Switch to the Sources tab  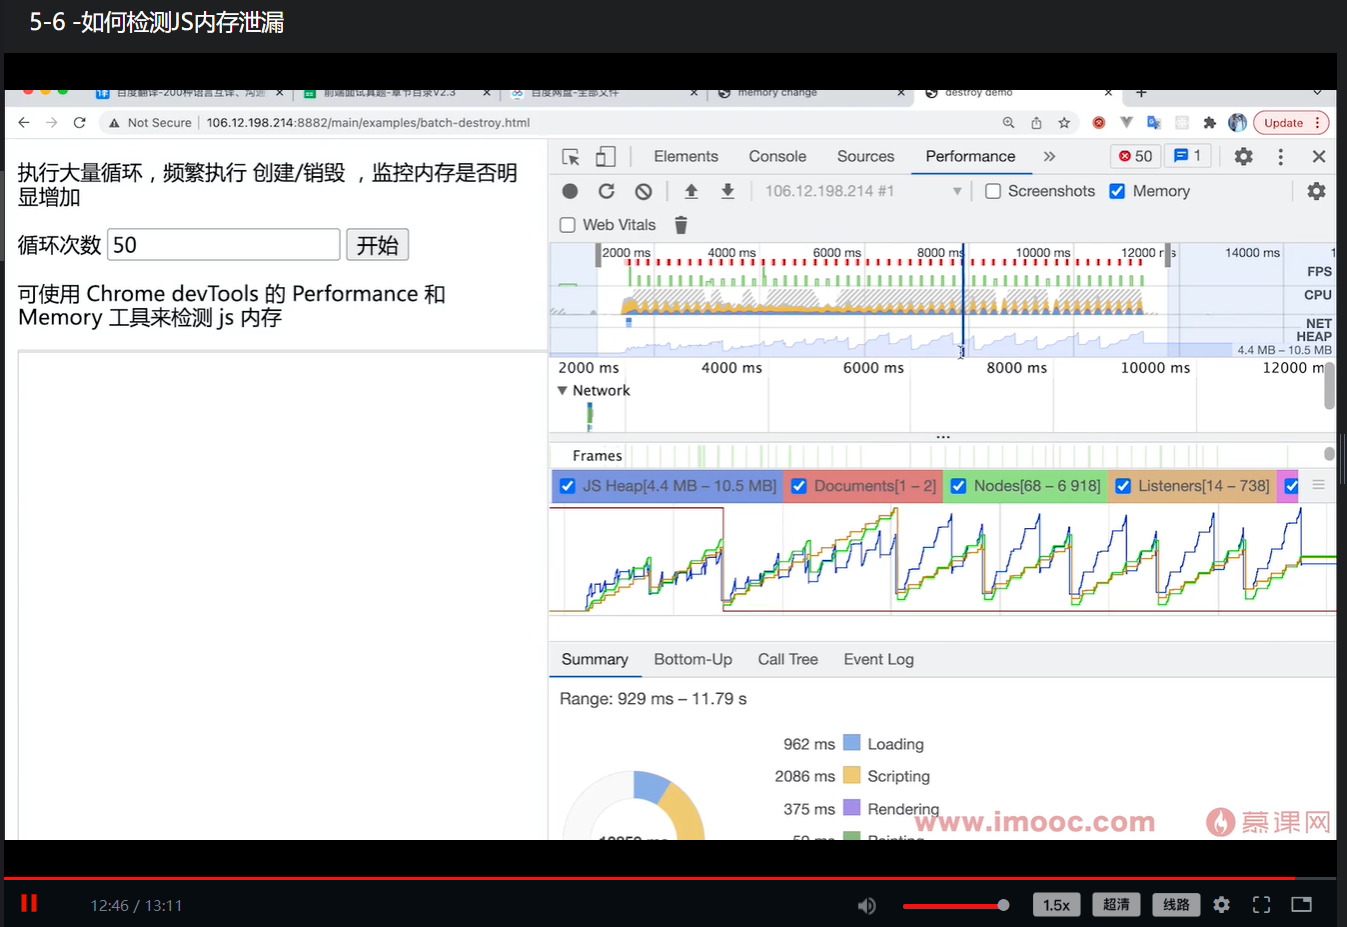point(866,157)
